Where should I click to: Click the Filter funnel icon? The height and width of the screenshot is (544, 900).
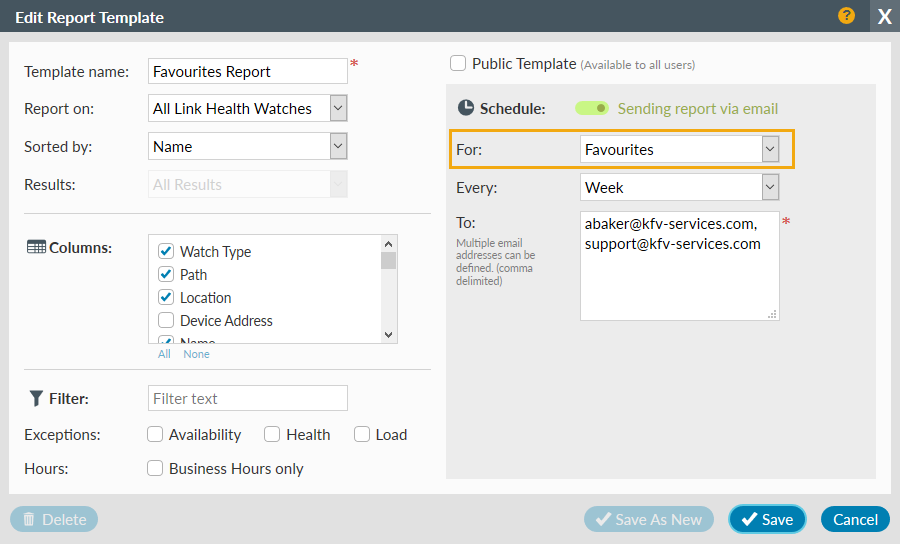pyautogui.click(x=35, y=398)
